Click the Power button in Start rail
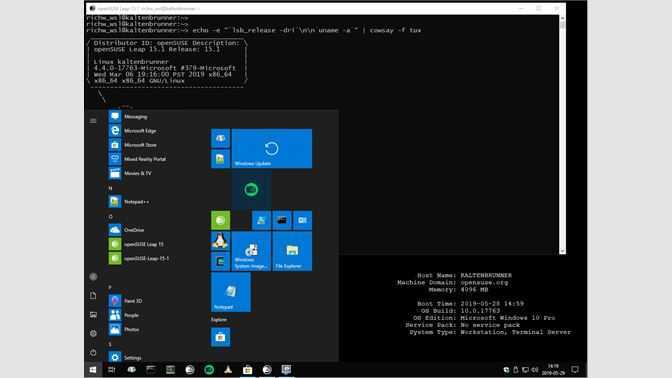672x378 pixels. (93, 352)
